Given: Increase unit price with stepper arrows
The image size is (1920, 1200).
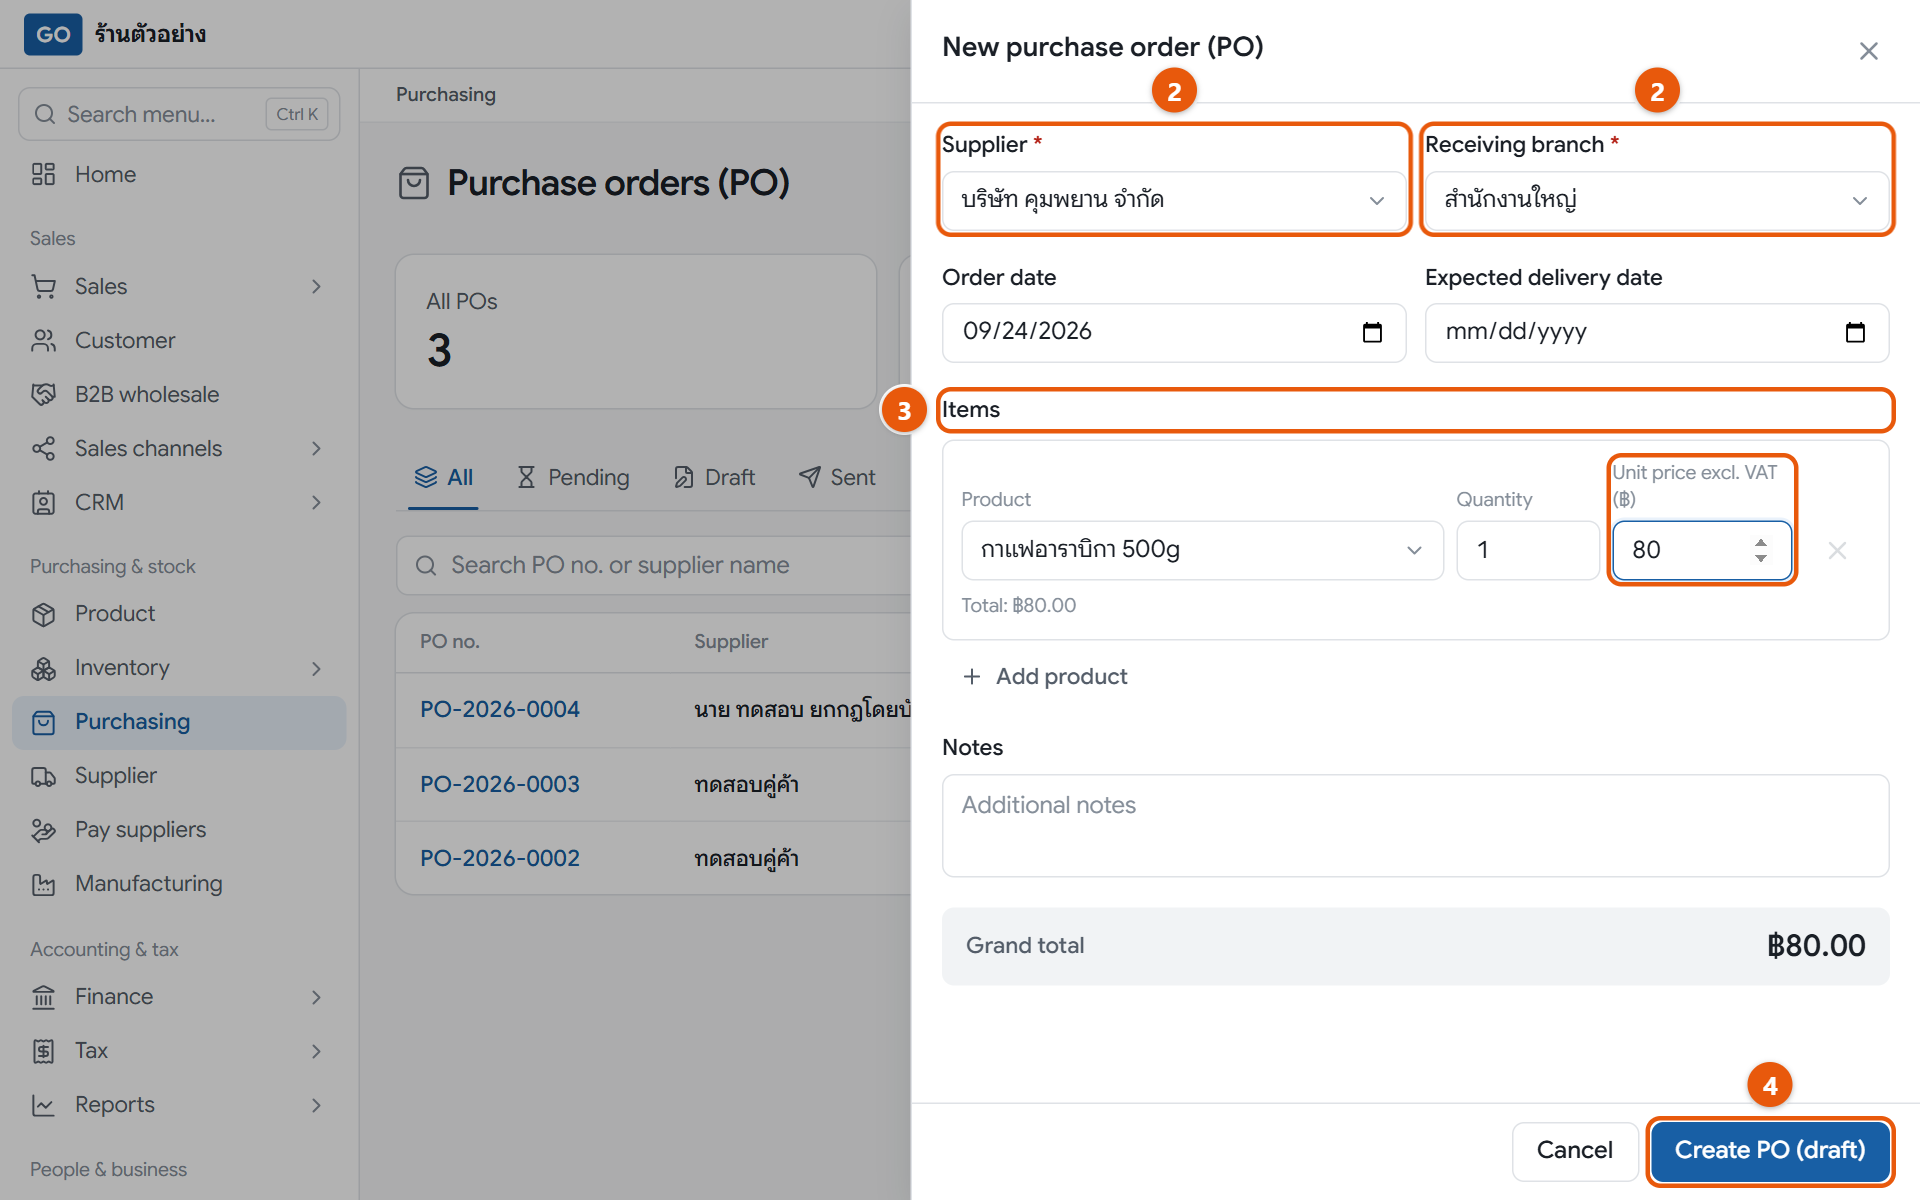Looking at the screenshot, I should [1760, 543].
